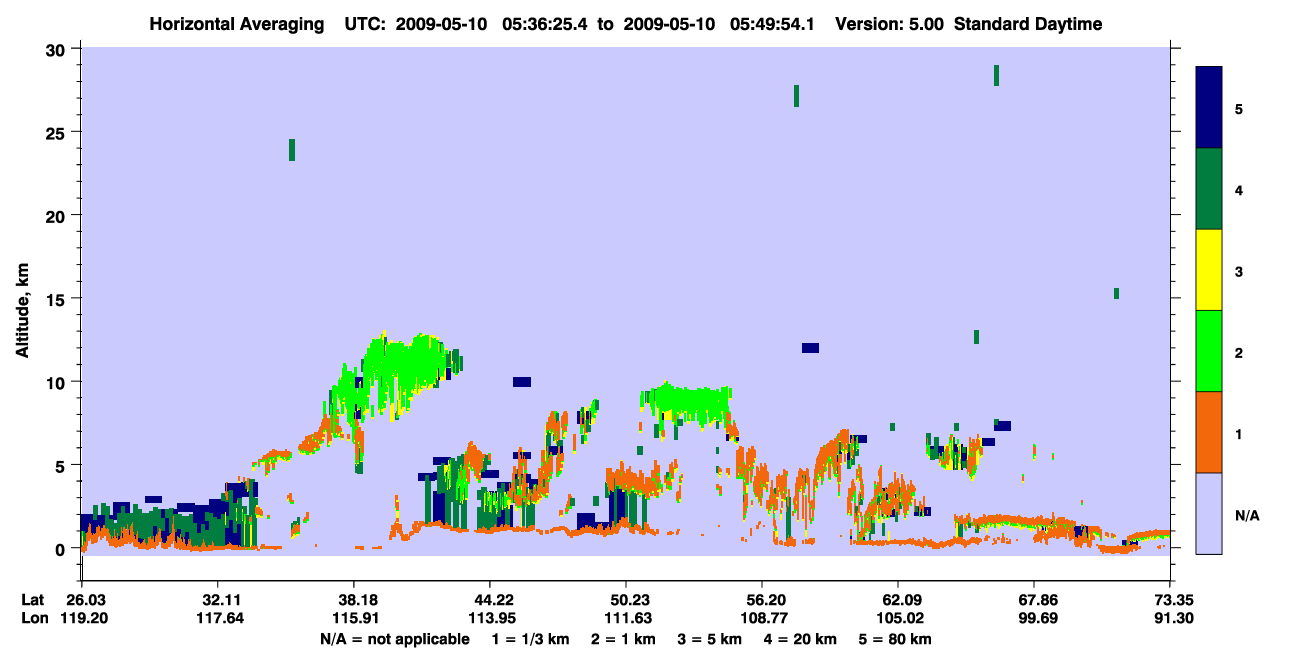
Task: Click the yellow colorbar segment labeled 3
Action: click(x=1209, y=270)
